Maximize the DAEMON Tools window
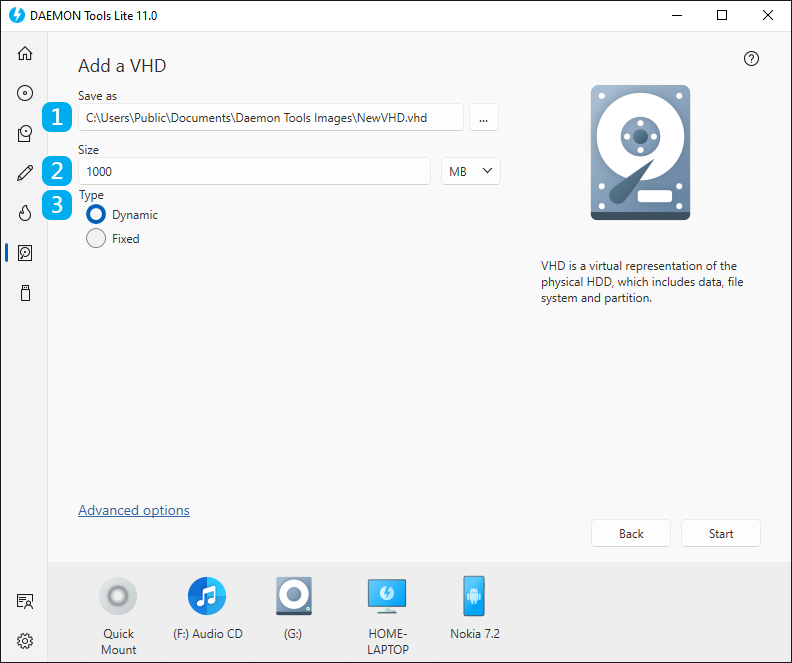792x663 pixels. (x=722, y=15)
